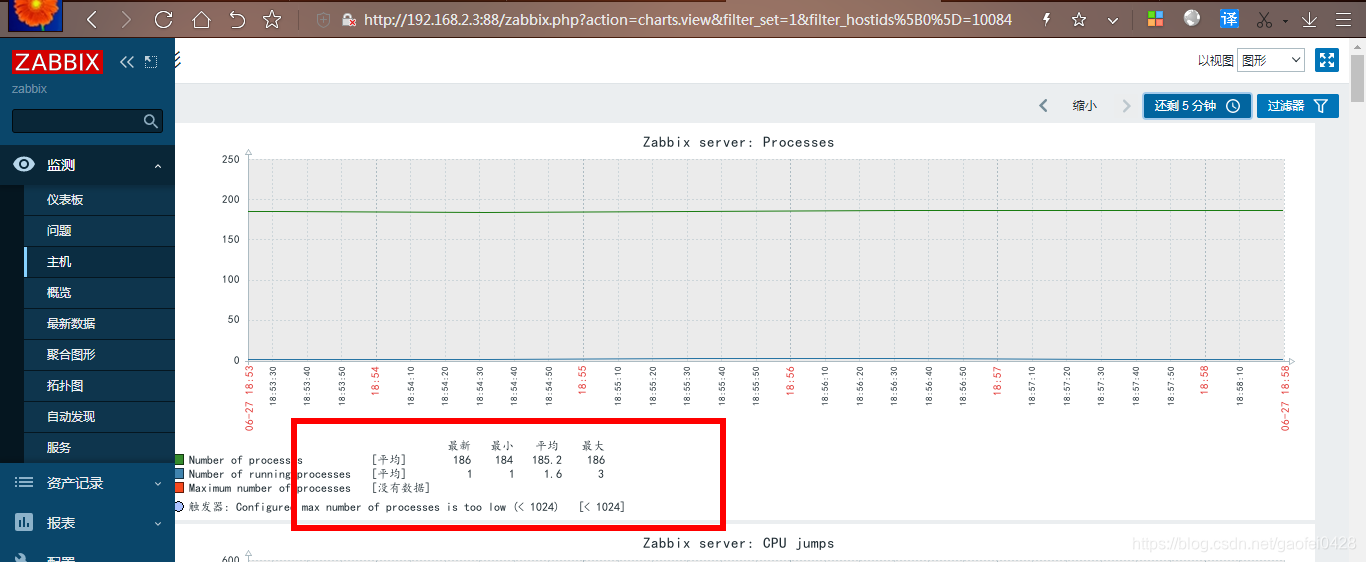The width and height of the screenshot is (1366, 562).
Task: Click the magnifier icon in sidebar search
Action: 151,121
